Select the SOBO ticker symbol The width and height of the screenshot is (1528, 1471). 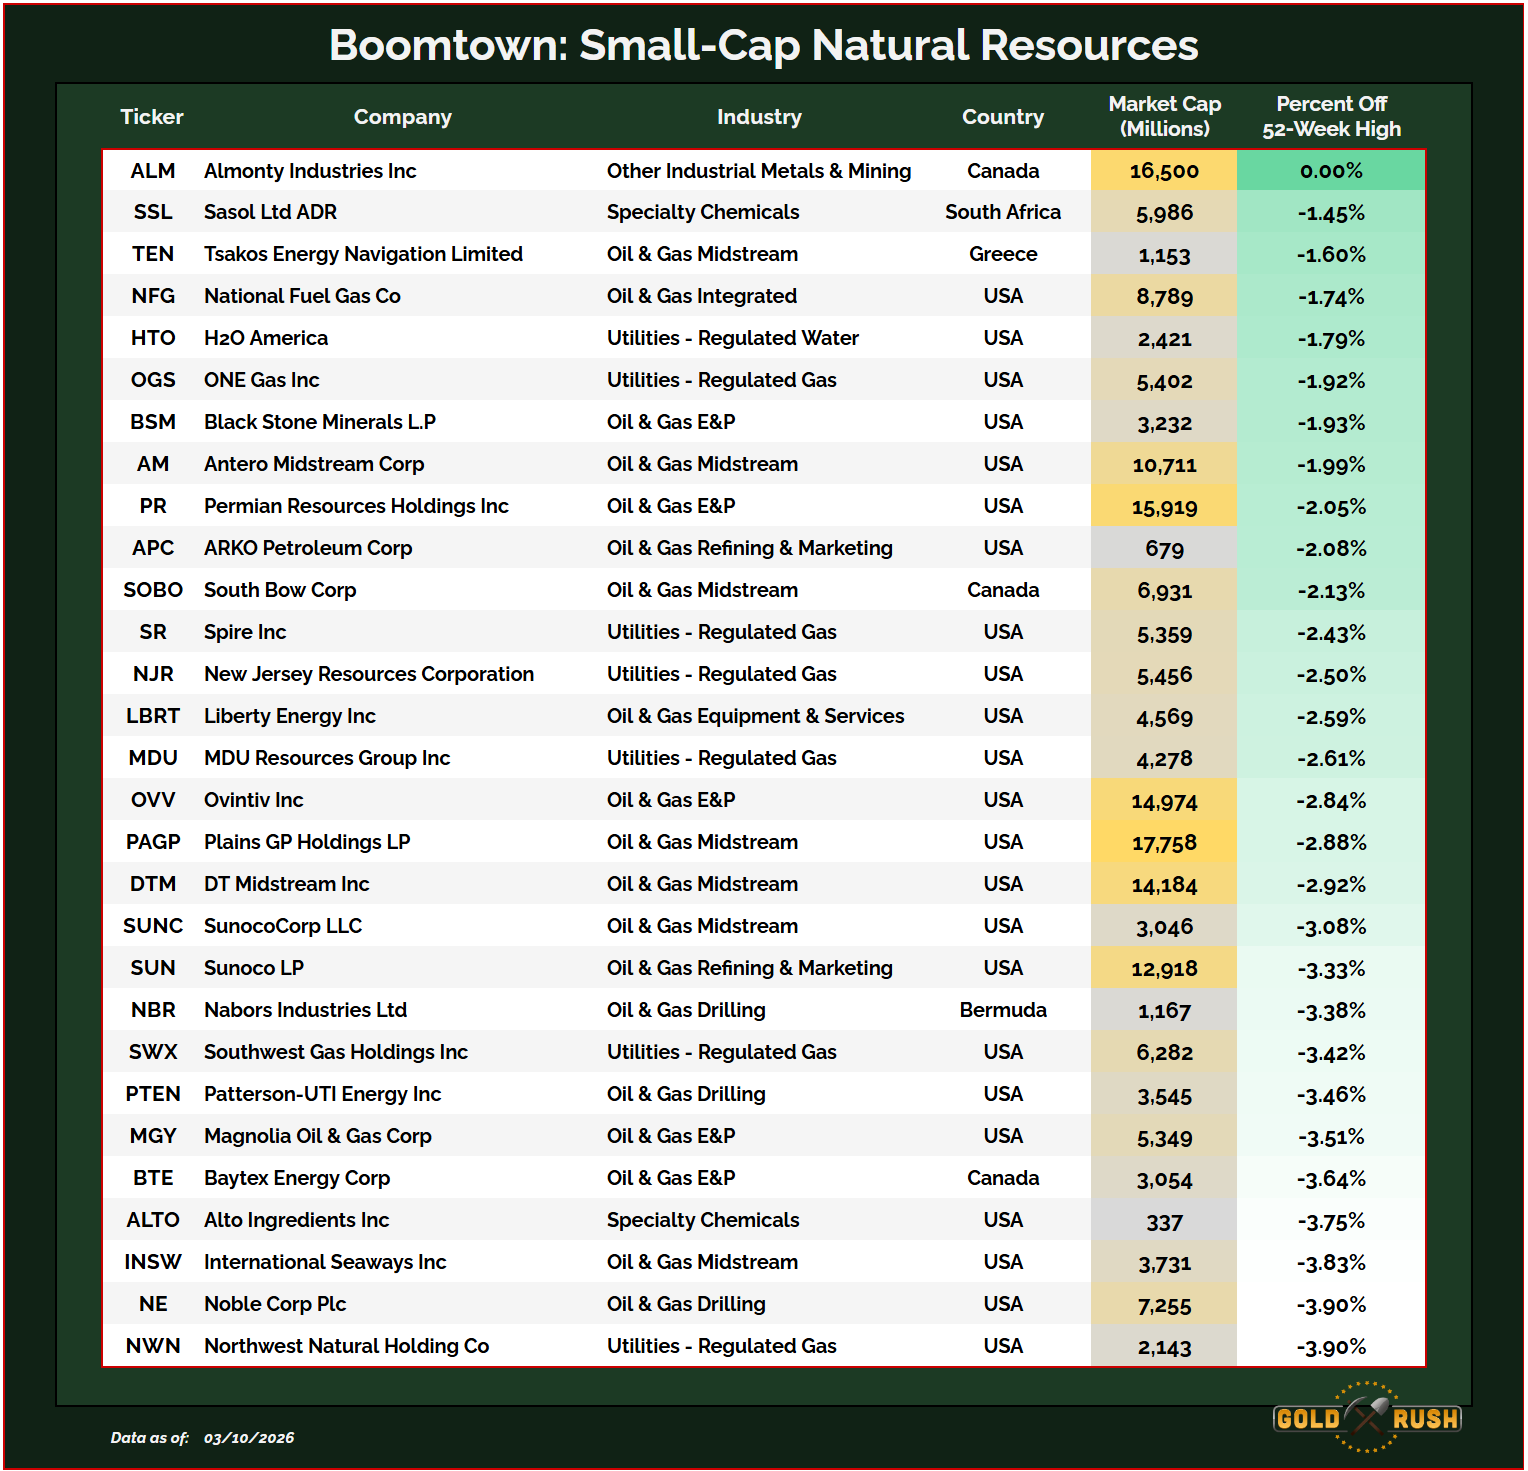pos(153,590)
